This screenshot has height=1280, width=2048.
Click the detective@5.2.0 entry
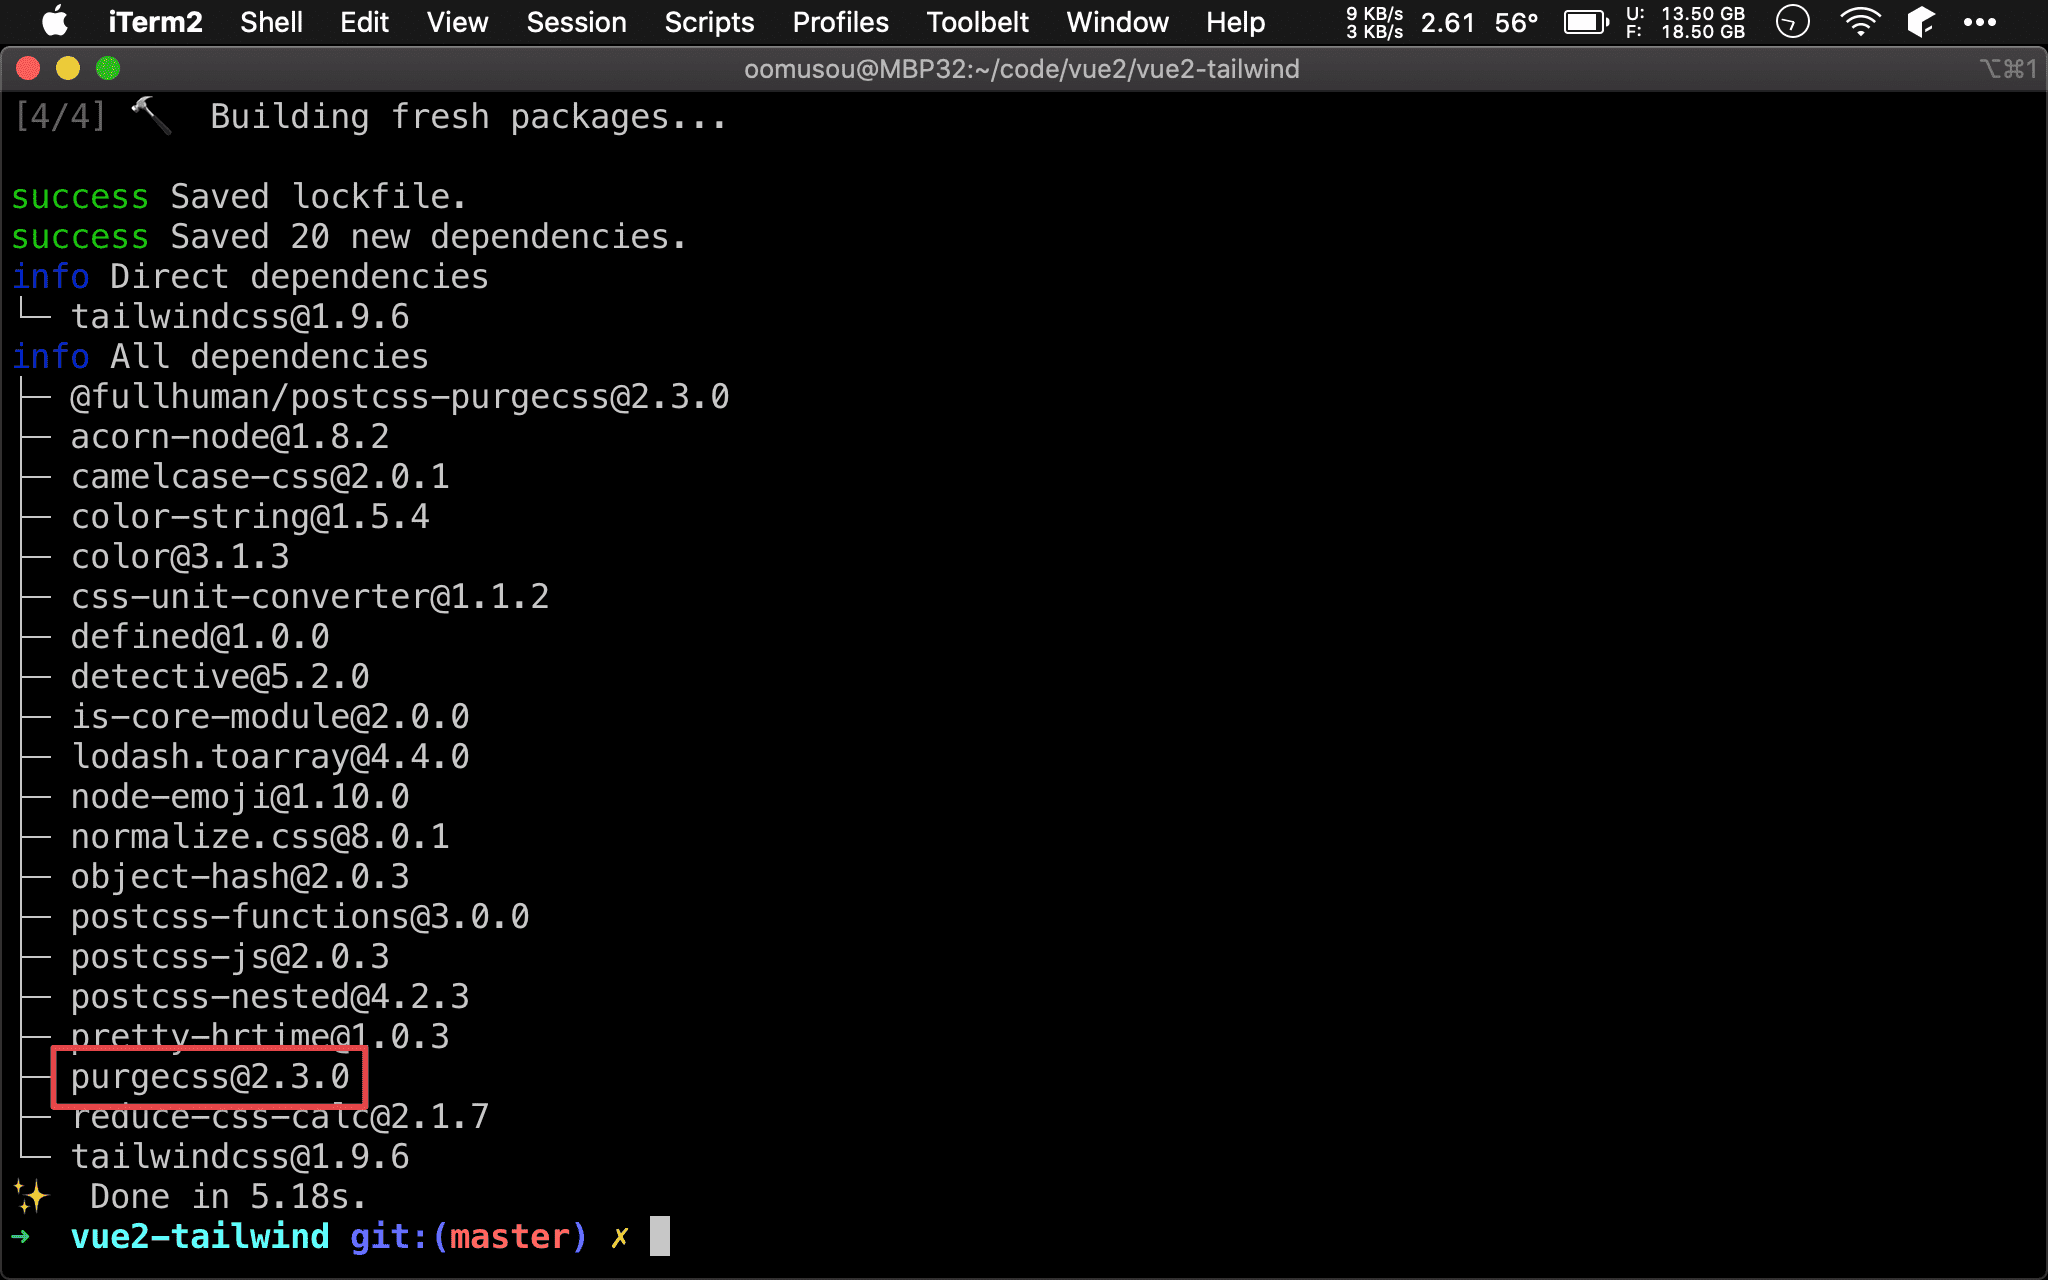(x=220, y=677)
